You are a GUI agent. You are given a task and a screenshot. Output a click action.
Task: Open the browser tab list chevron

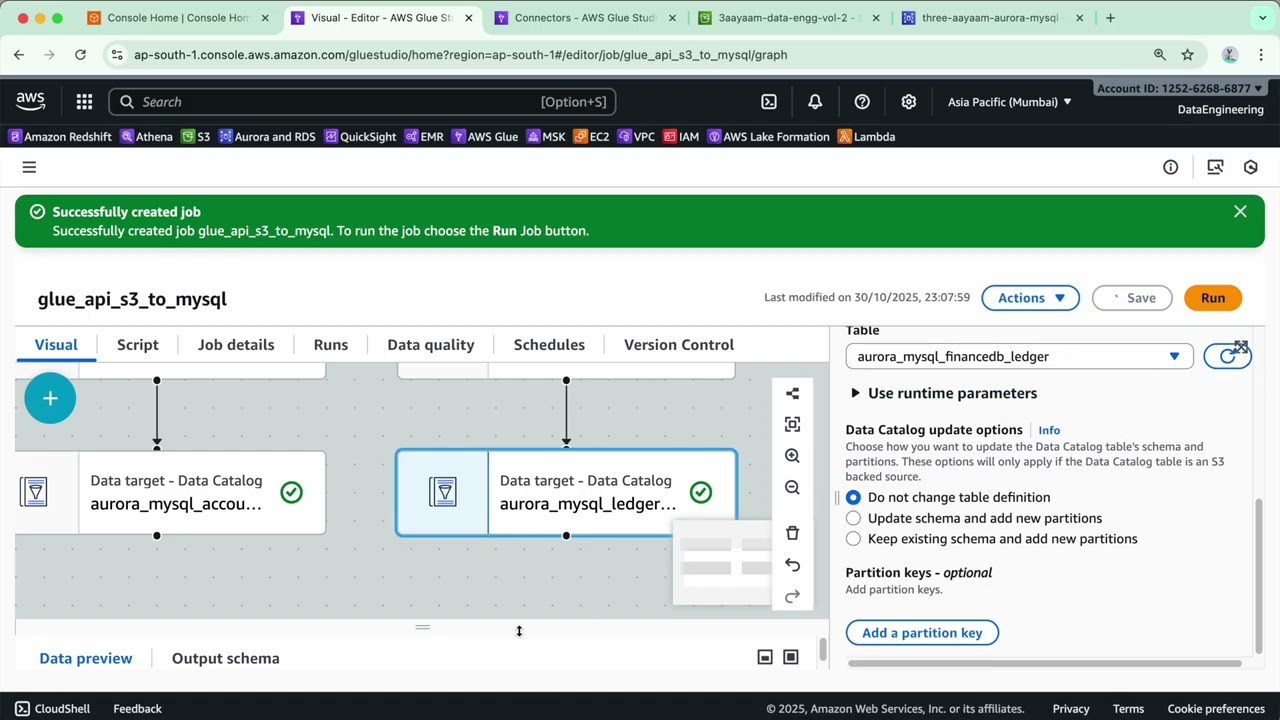tap(1263, 18)
